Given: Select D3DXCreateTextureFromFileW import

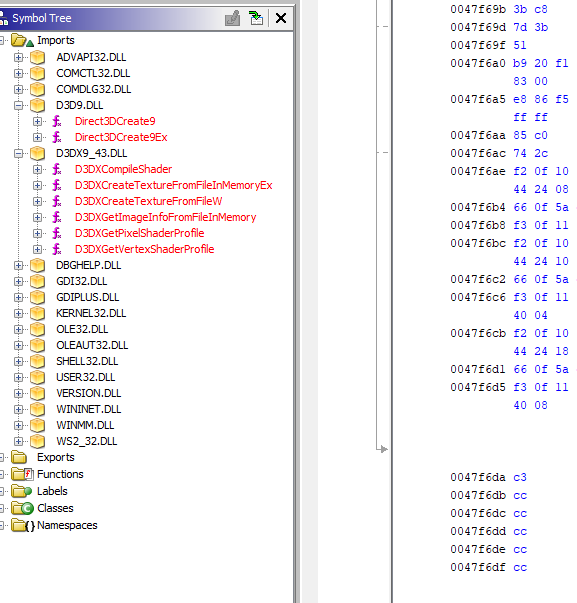Looking at the screenshot, I should [148, 201].
